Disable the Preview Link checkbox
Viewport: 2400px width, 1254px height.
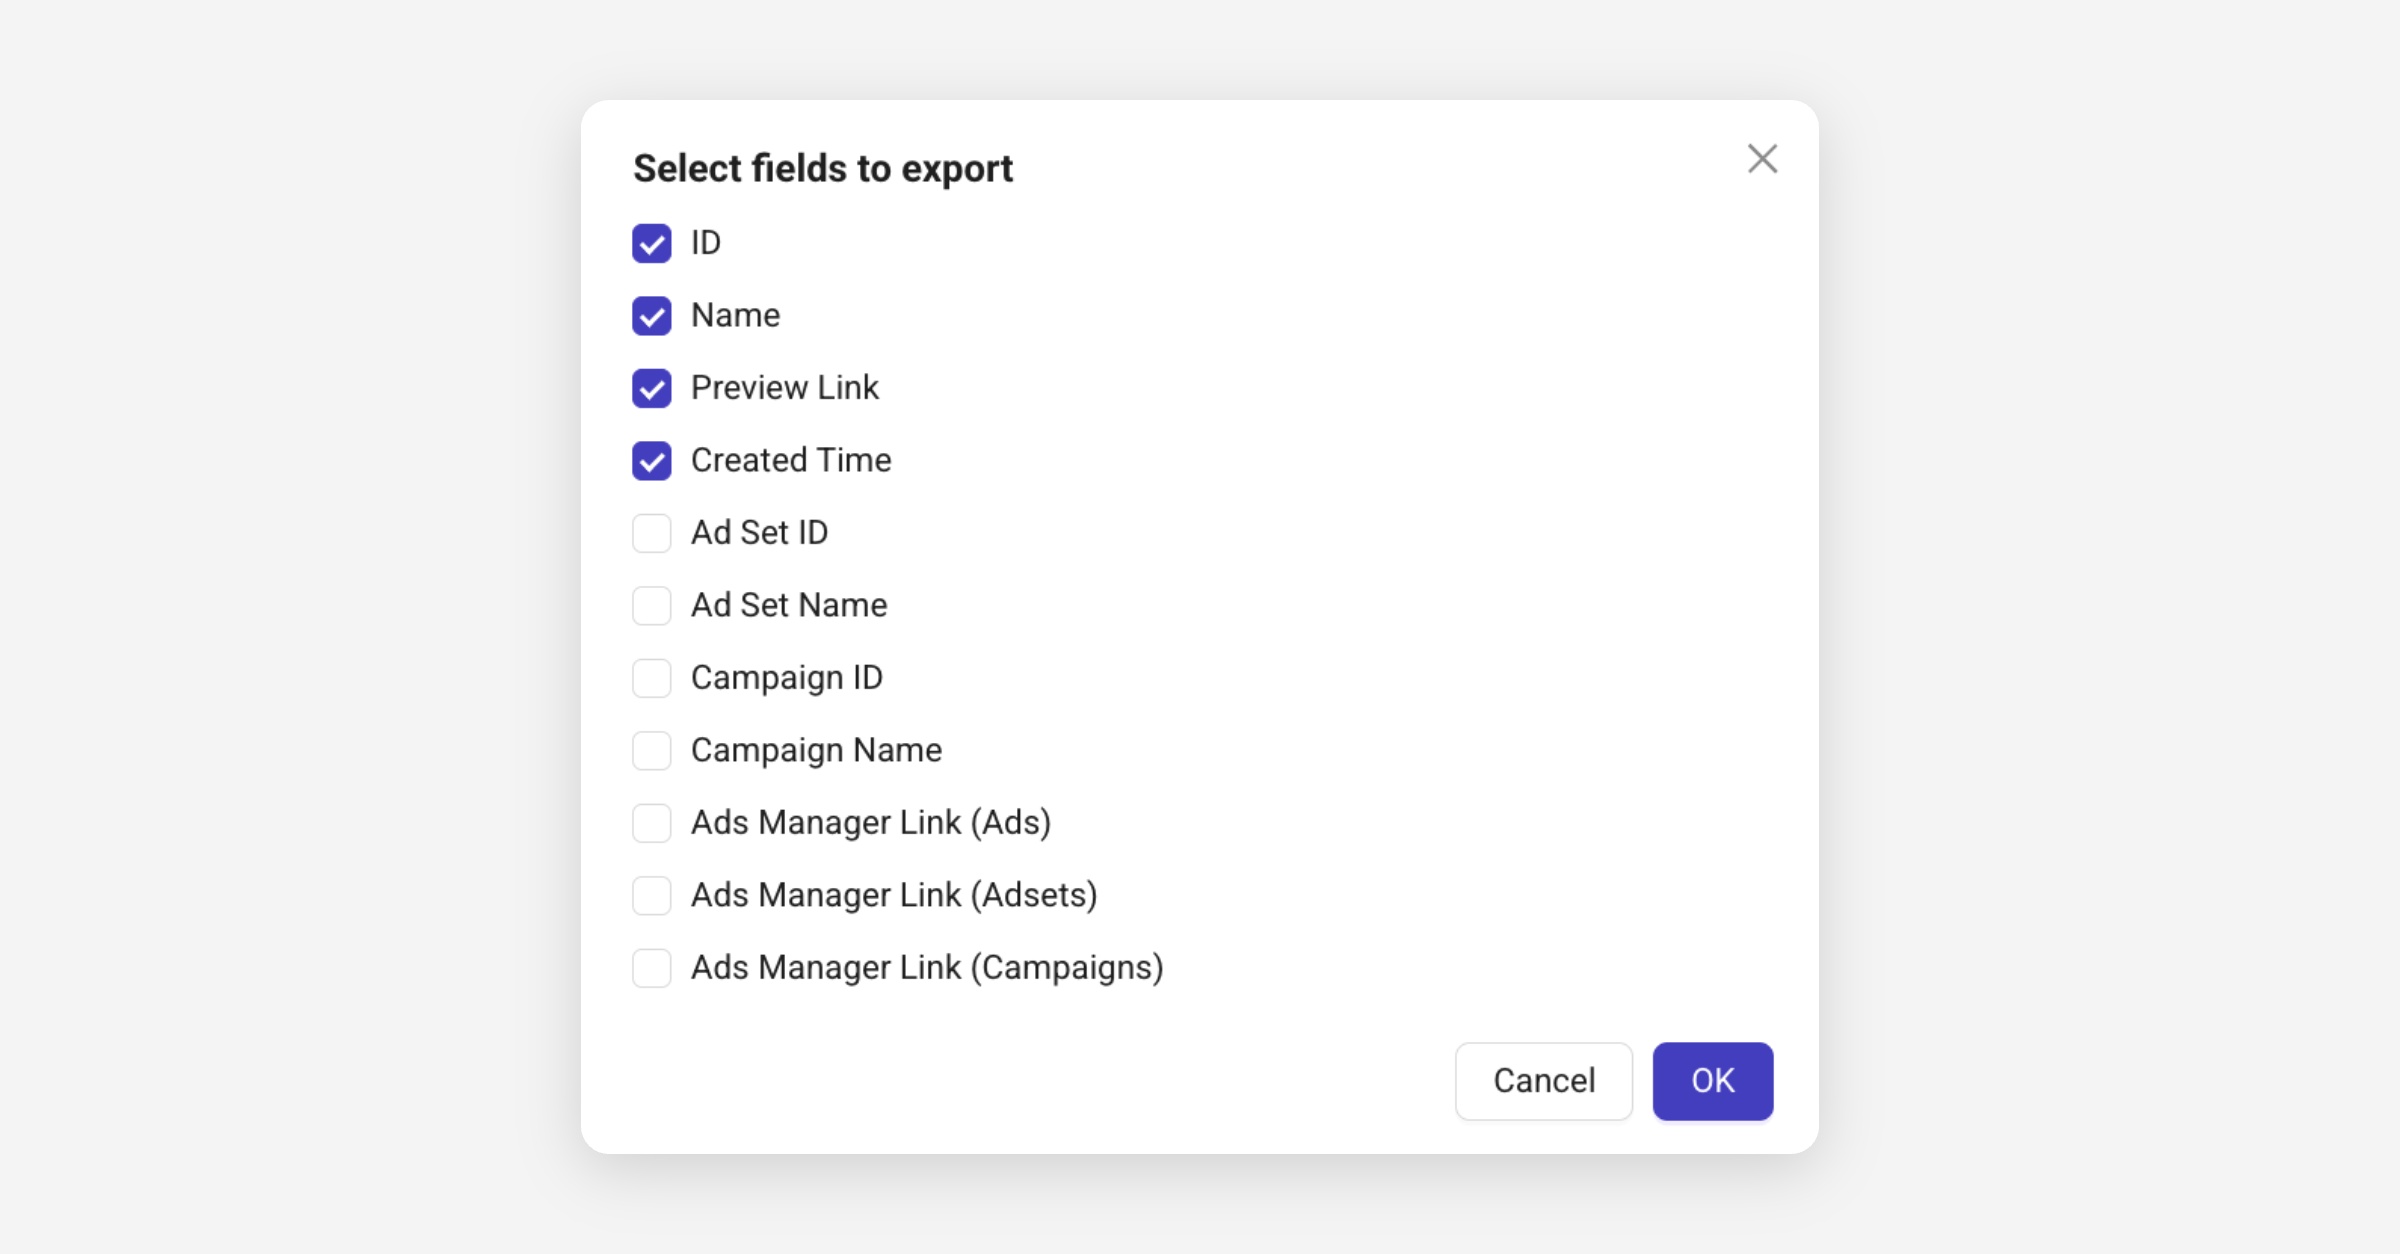[652, 388]
